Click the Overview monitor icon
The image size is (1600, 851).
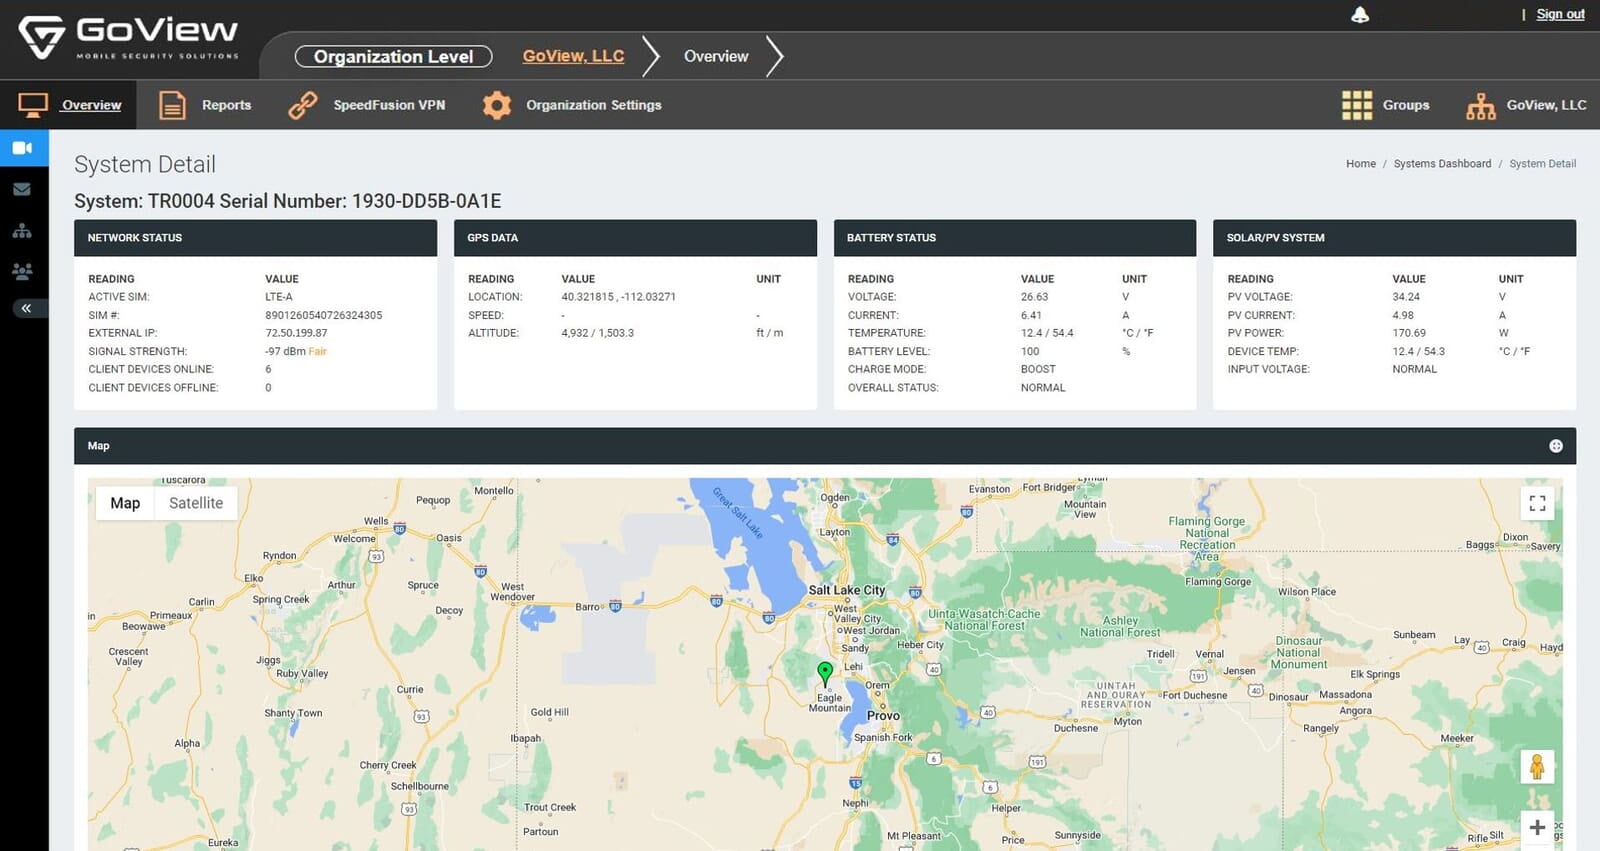click(33, 105)
